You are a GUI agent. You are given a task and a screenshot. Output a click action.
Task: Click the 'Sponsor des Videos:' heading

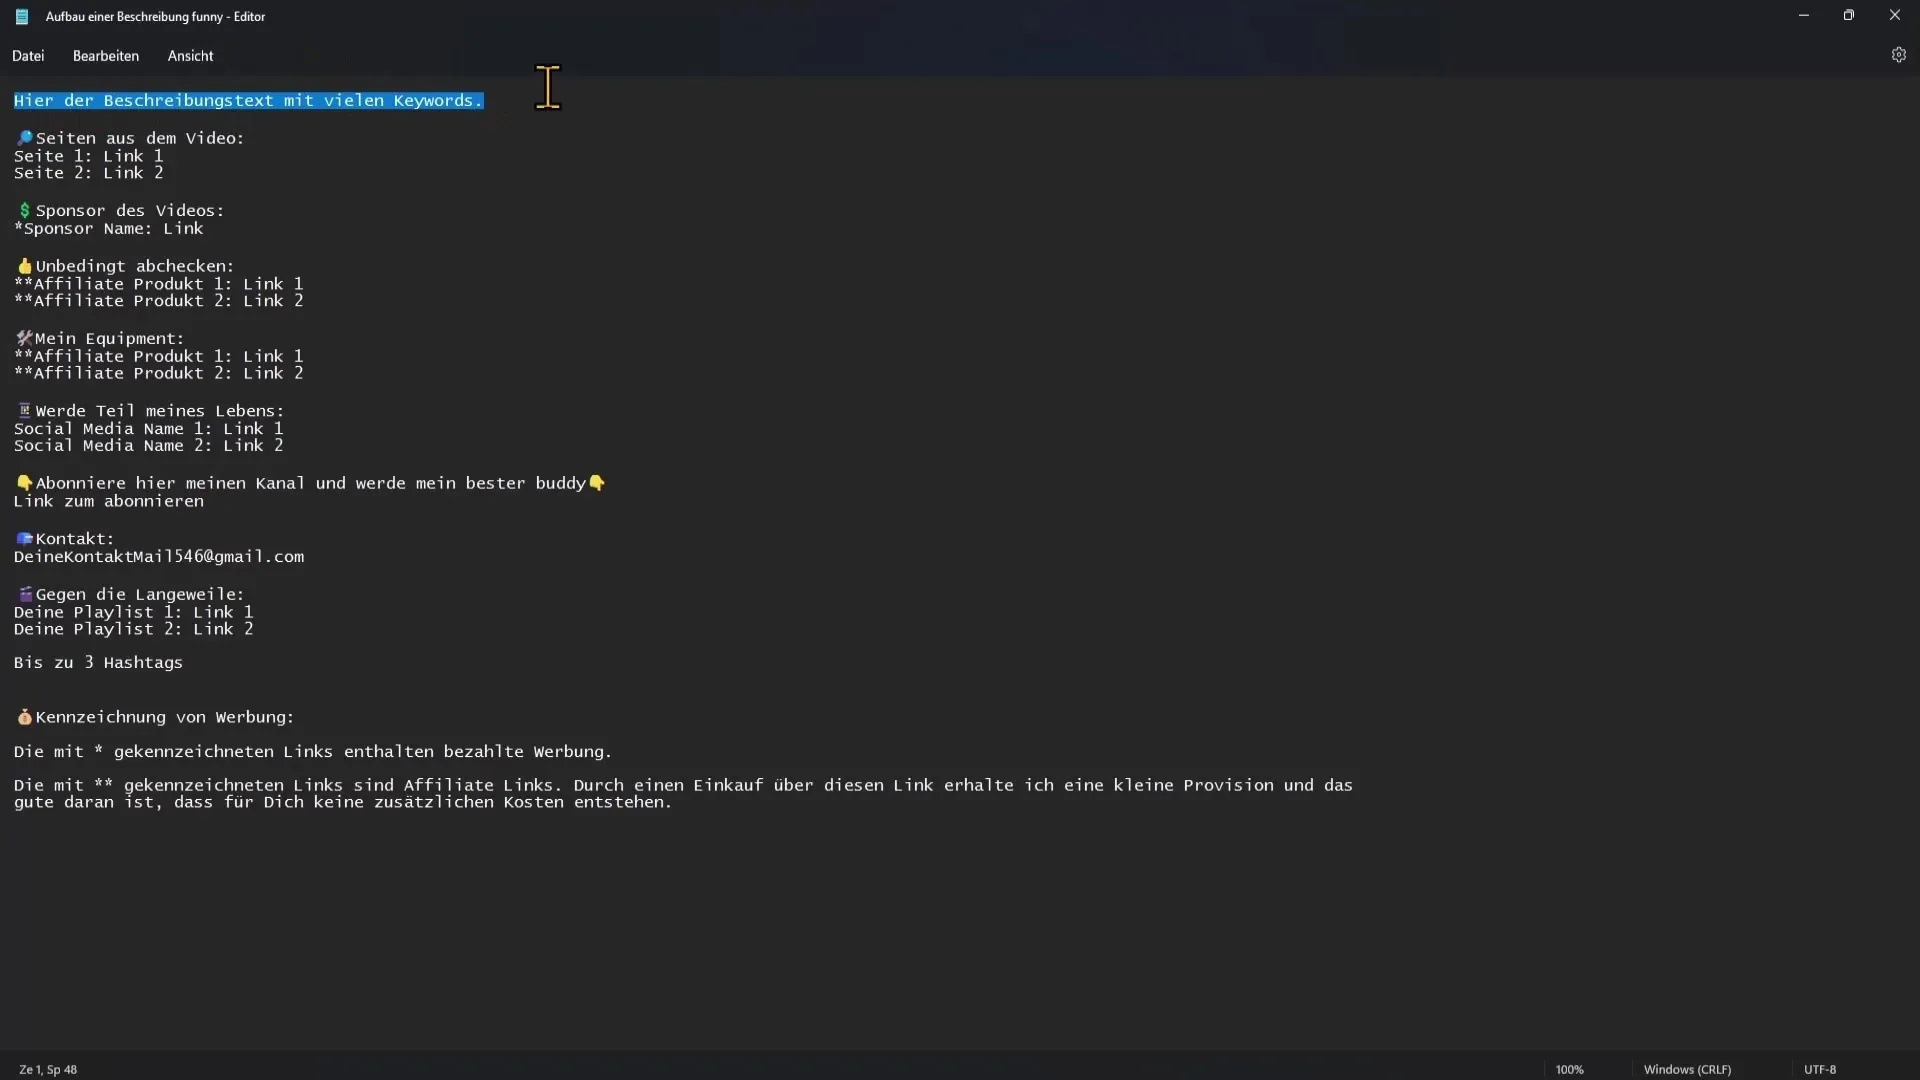[x=130, y=210]
